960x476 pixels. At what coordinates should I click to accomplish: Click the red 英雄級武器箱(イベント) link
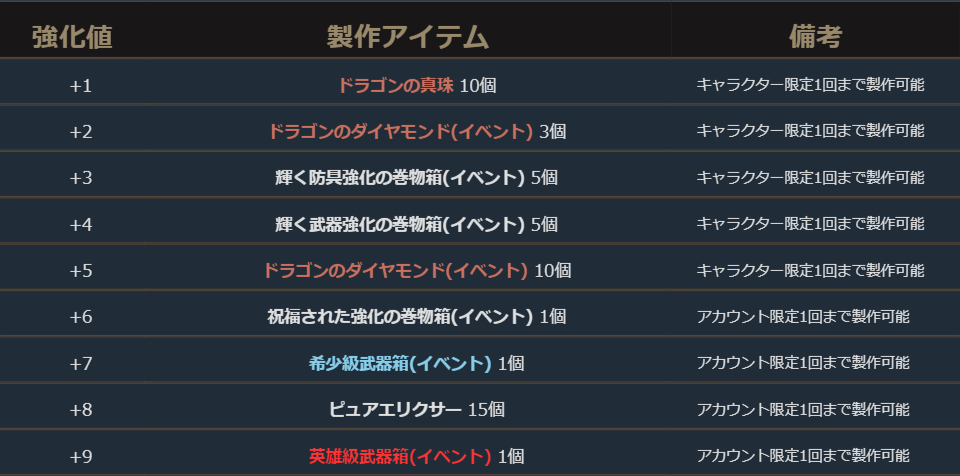click(x=400, y=456)
